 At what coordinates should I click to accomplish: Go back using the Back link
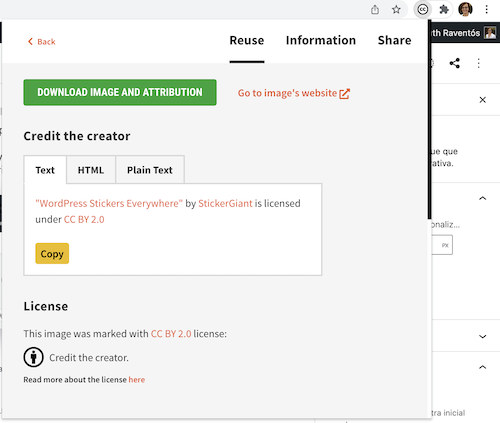tap(42, 42)
